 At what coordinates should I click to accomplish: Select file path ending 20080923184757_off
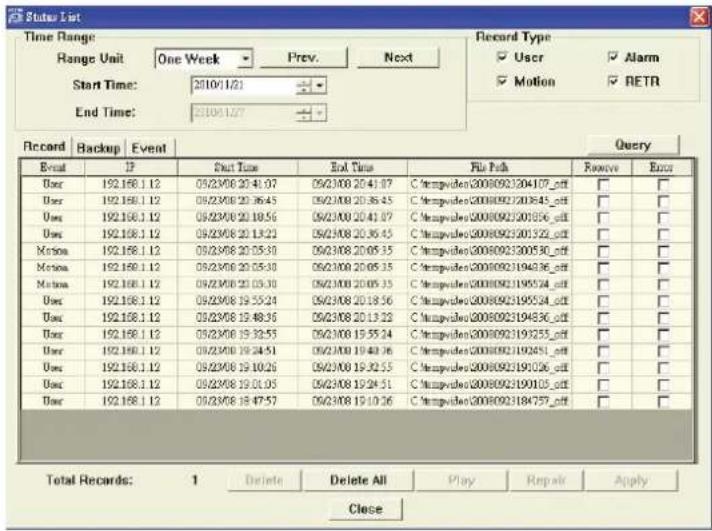coord(490,401)
